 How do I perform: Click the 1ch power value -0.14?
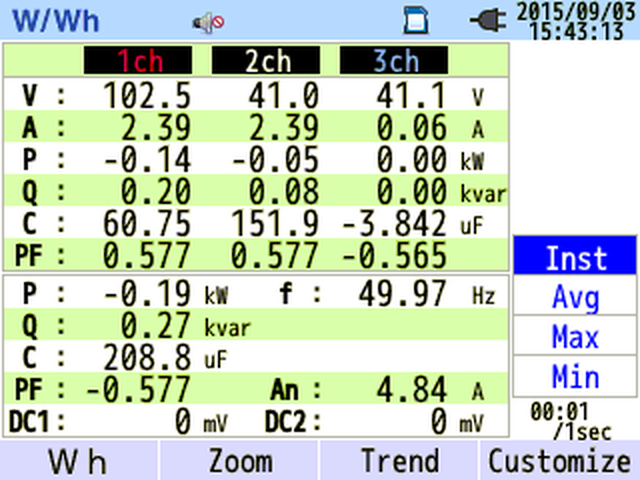click(147, 159)
